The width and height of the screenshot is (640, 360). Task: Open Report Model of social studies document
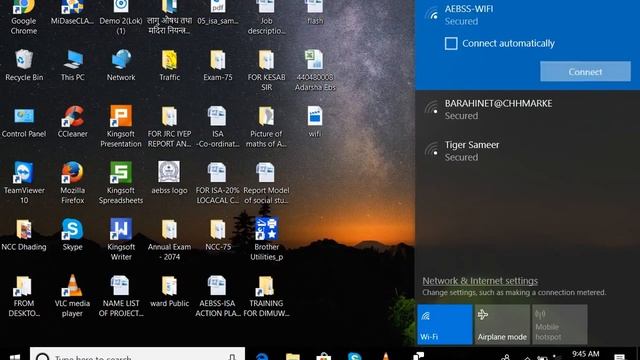[x=266, y=183]
